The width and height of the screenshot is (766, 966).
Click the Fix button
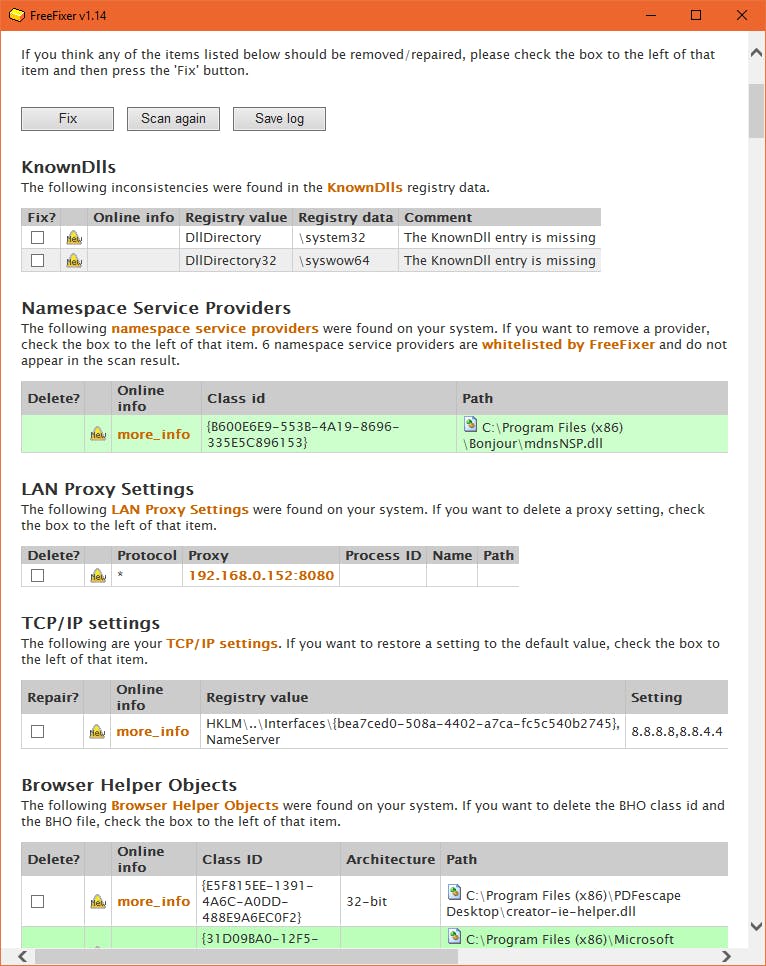point(67,119)
